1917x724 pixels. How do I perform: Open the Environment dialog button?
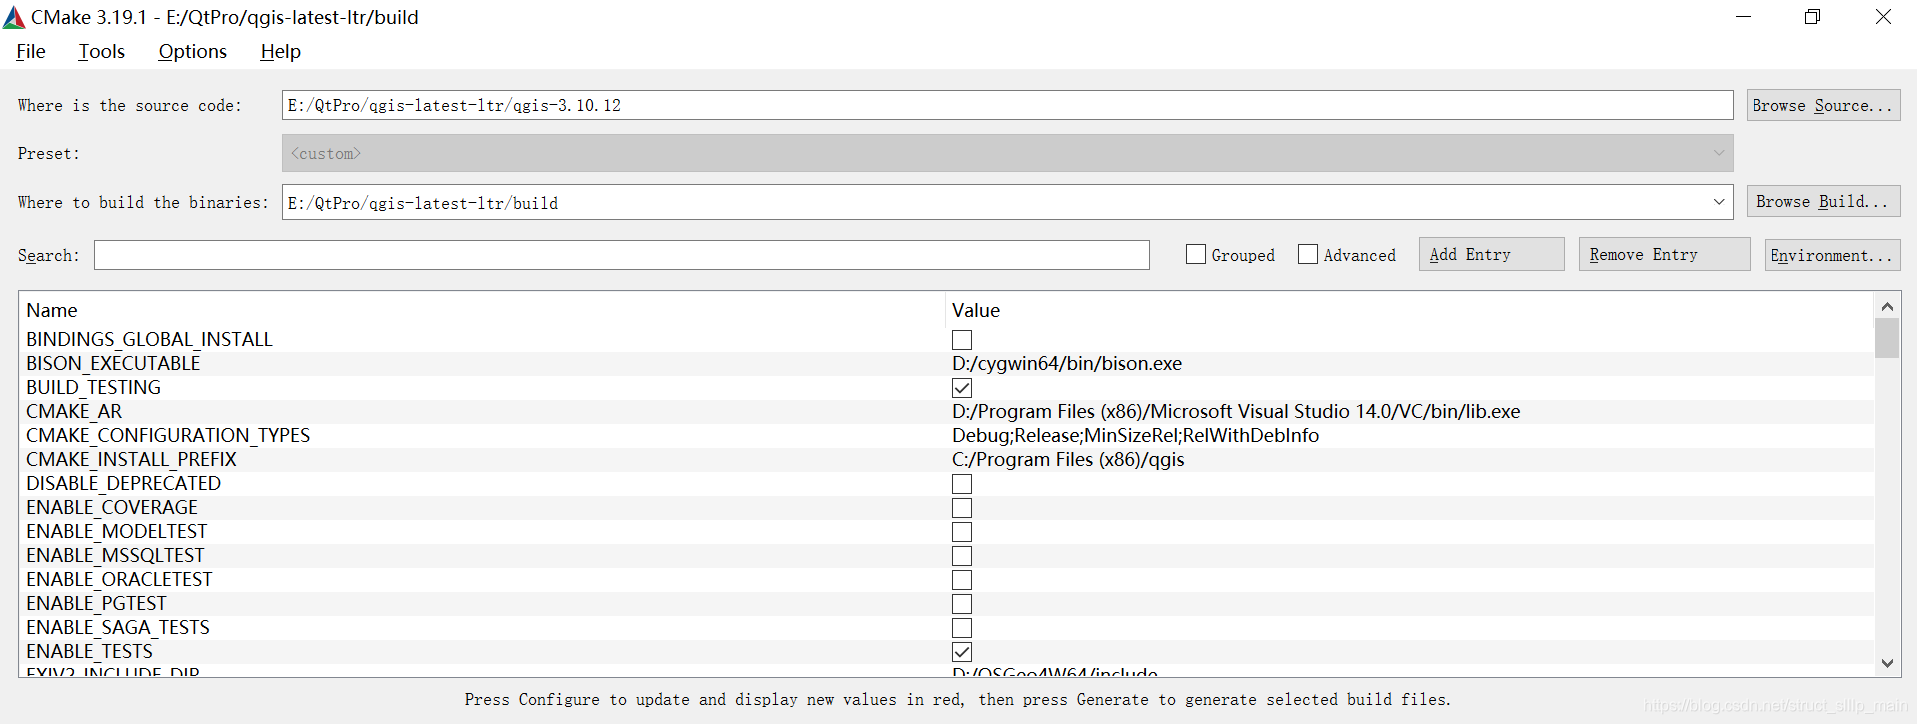(x=1832, y=255)
